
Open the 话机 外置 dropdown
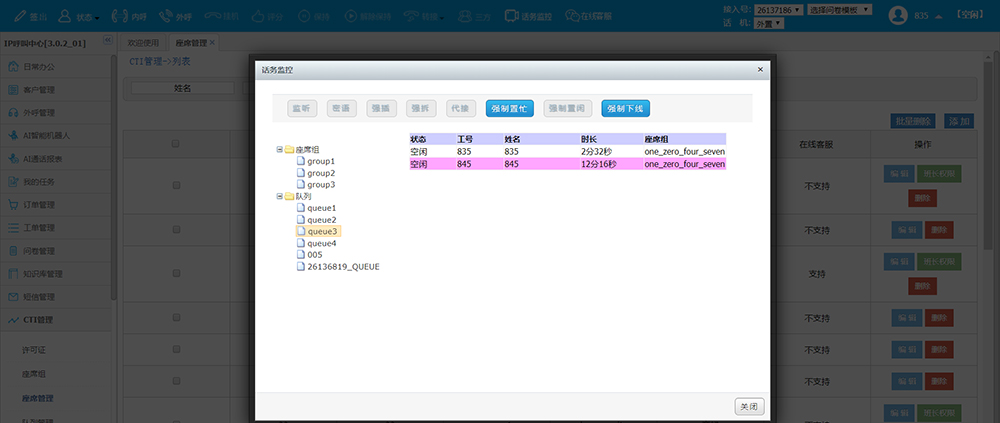[768, 23]
